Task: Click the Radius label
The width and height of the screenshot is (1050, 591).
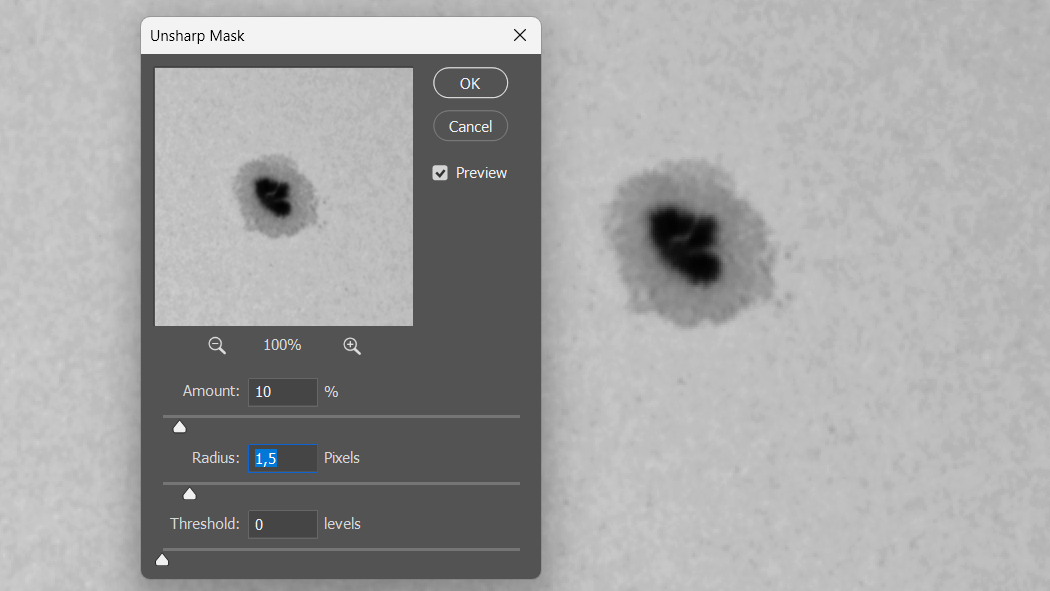Action: (216, 458)
